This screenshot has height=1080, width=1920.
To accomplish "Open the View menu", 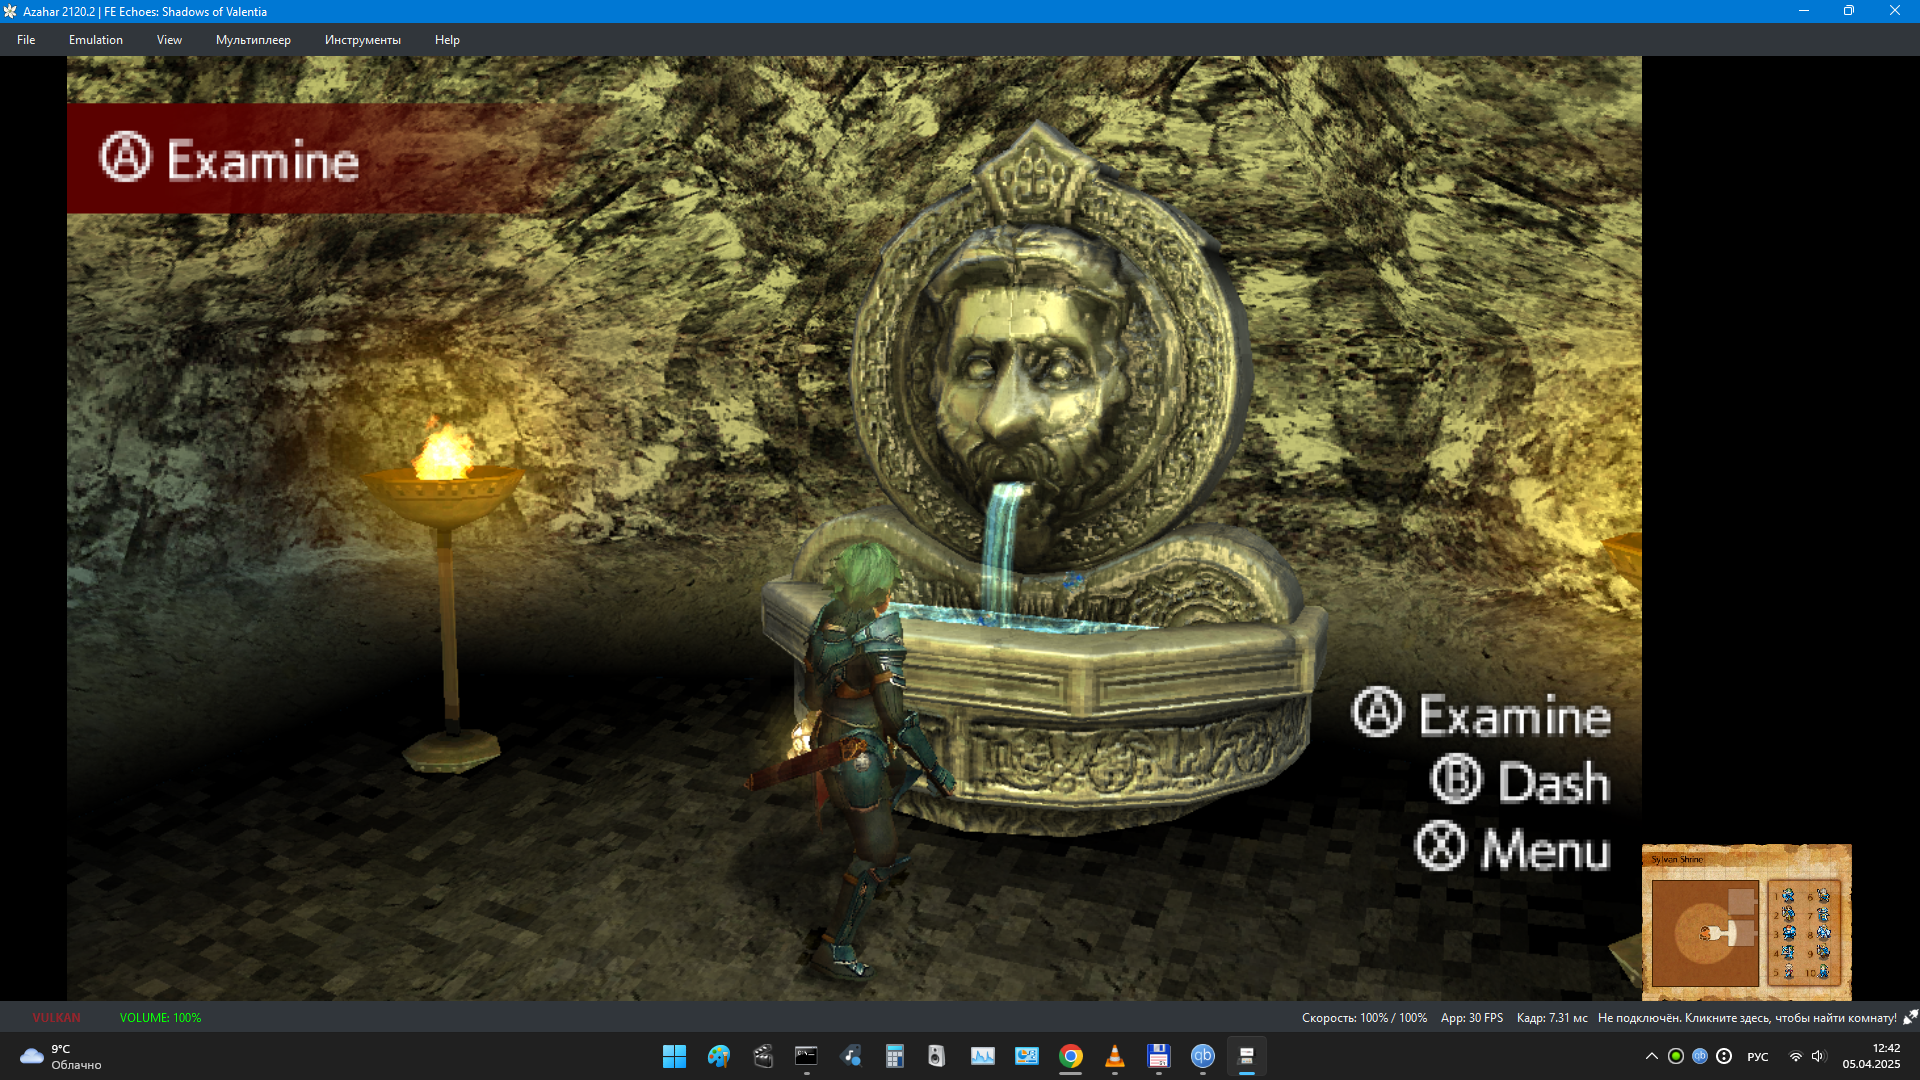I will (169, 40).
